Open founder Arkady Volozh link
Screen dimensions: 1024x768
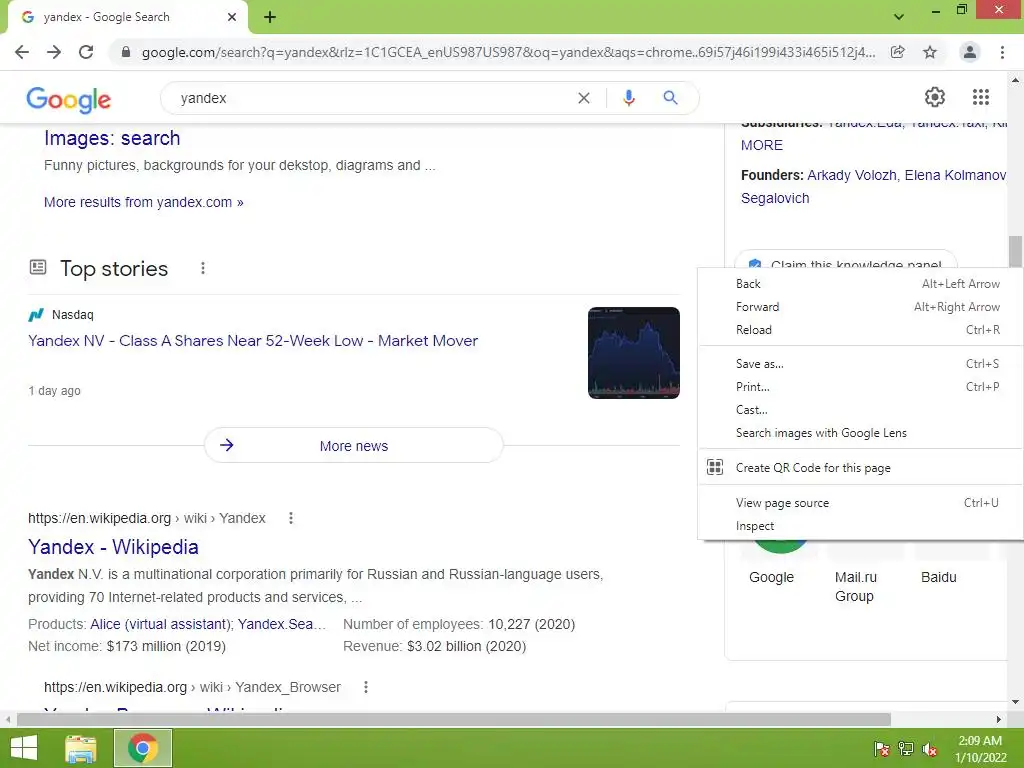point(852,176)
